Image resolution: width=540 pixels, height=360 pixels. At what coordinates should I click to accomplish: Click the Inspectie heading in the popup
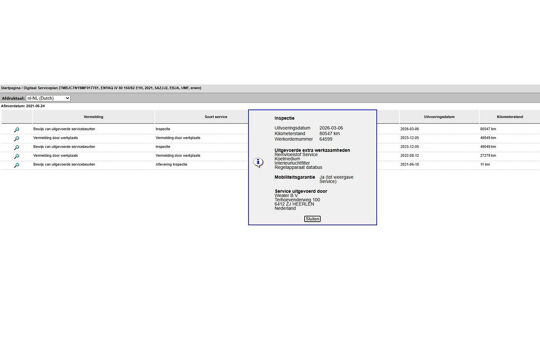coord(284,118)
